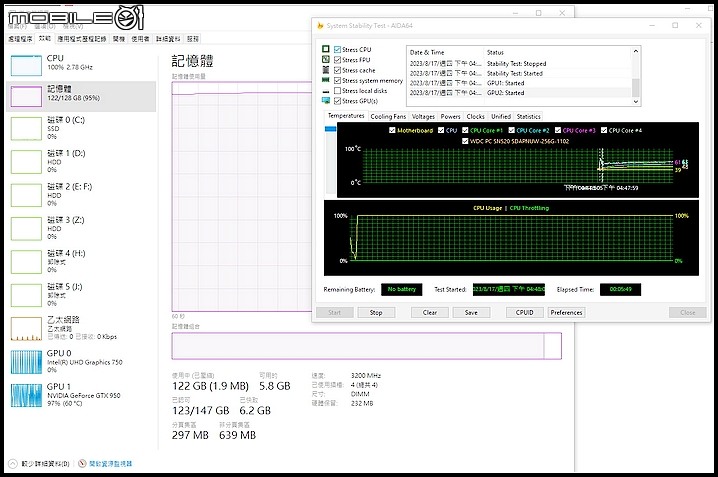Switch to the Unified tab
Screen dimensions: 718x477
tap(501, 117)
